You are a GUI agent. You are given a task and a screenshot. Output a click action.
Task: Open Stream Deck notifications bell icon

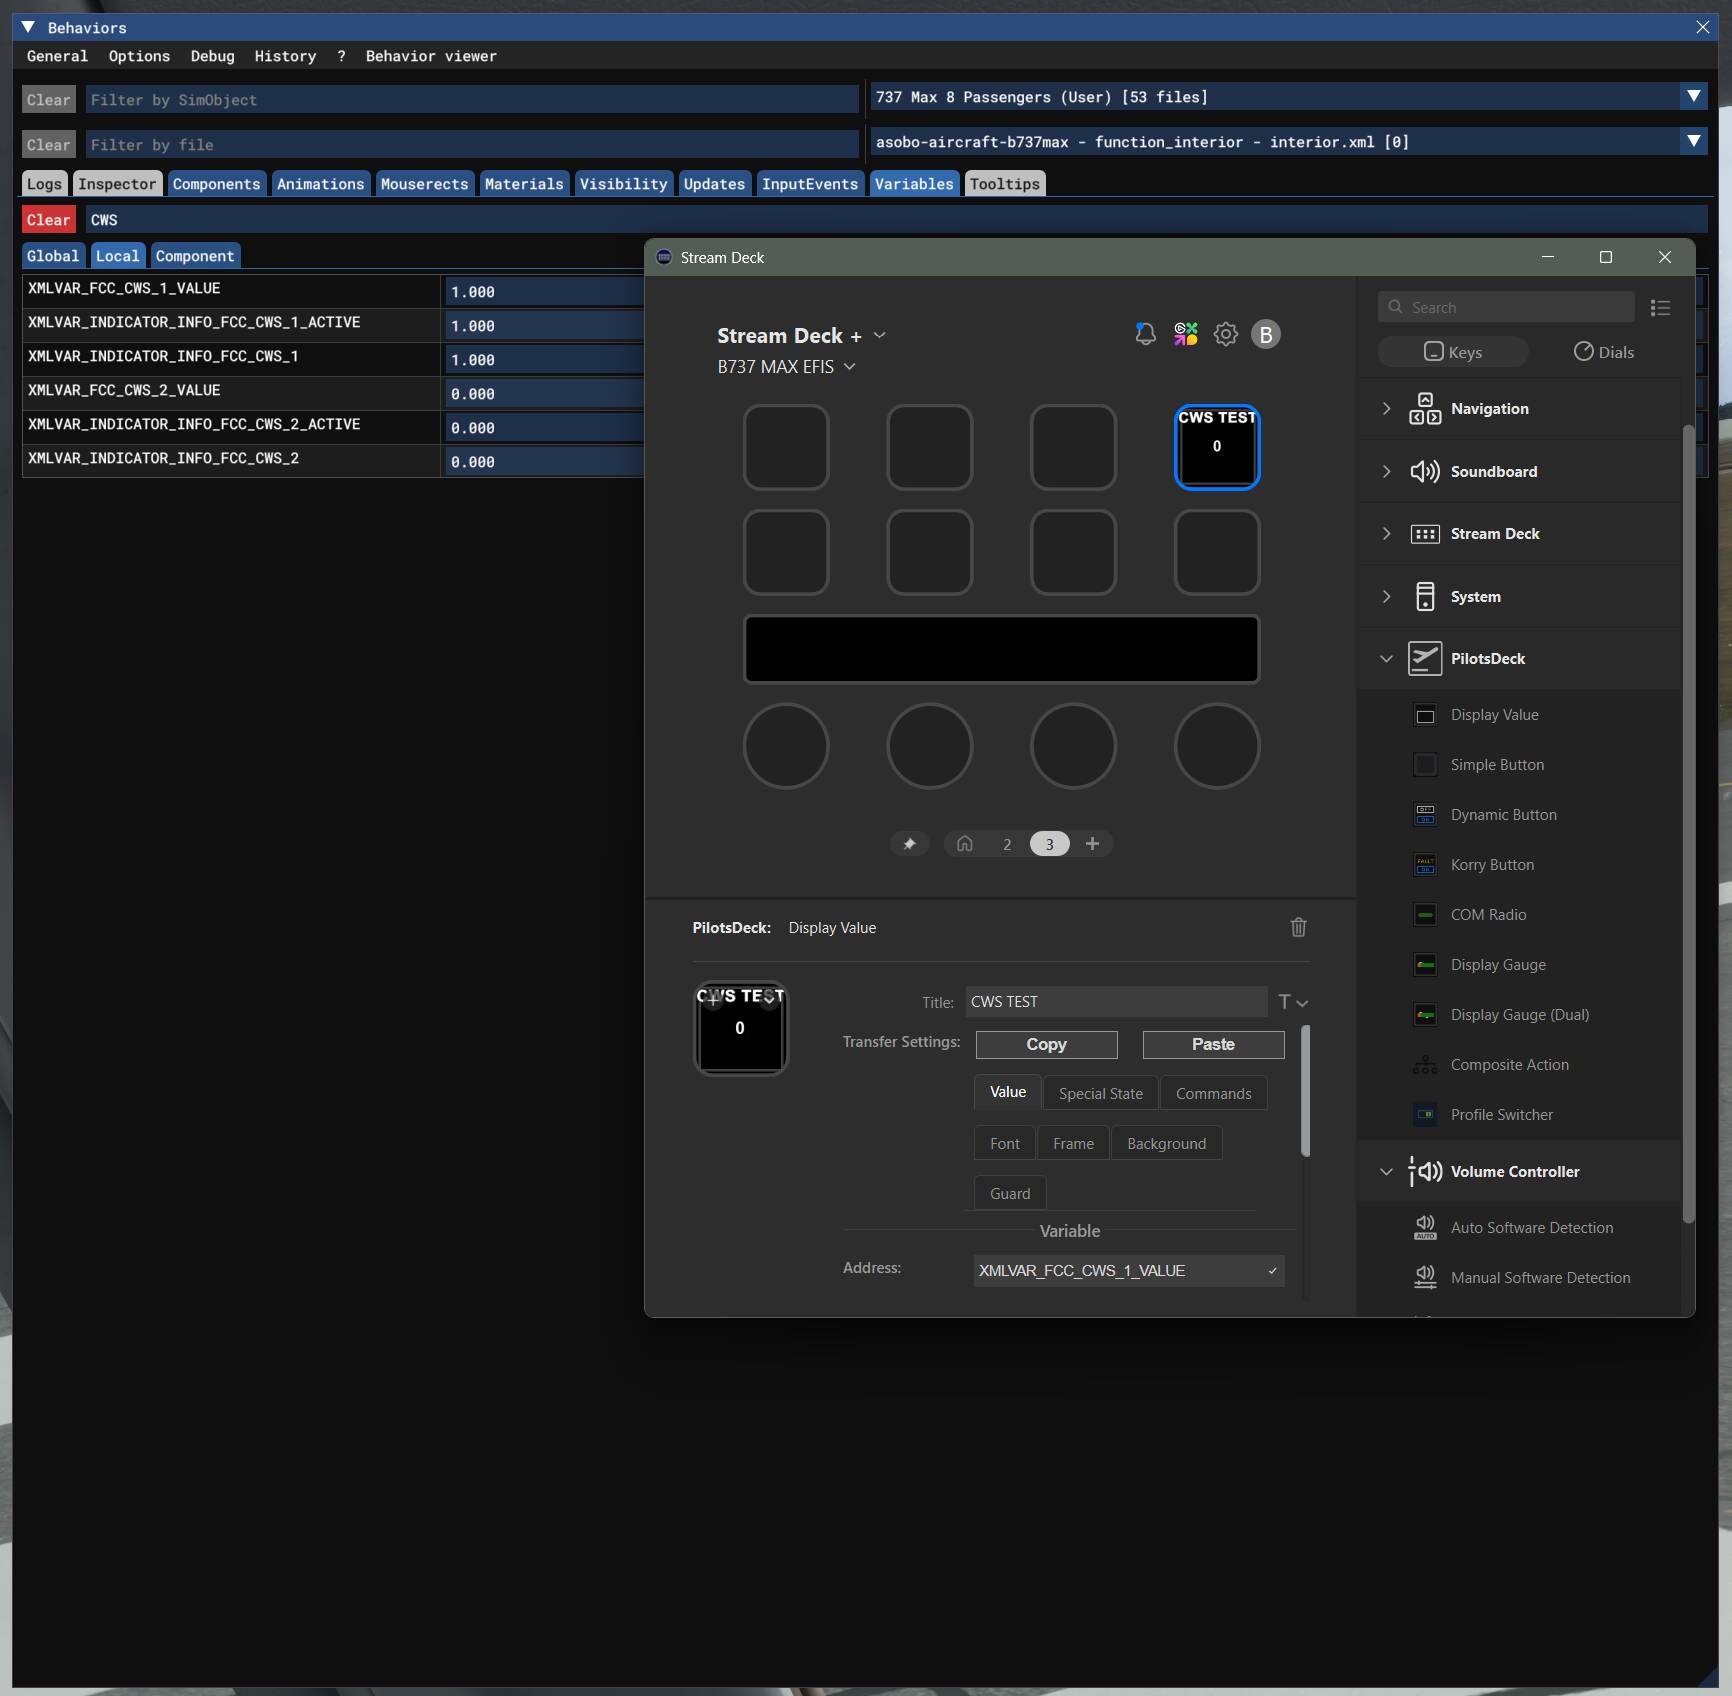[1145, 334]
